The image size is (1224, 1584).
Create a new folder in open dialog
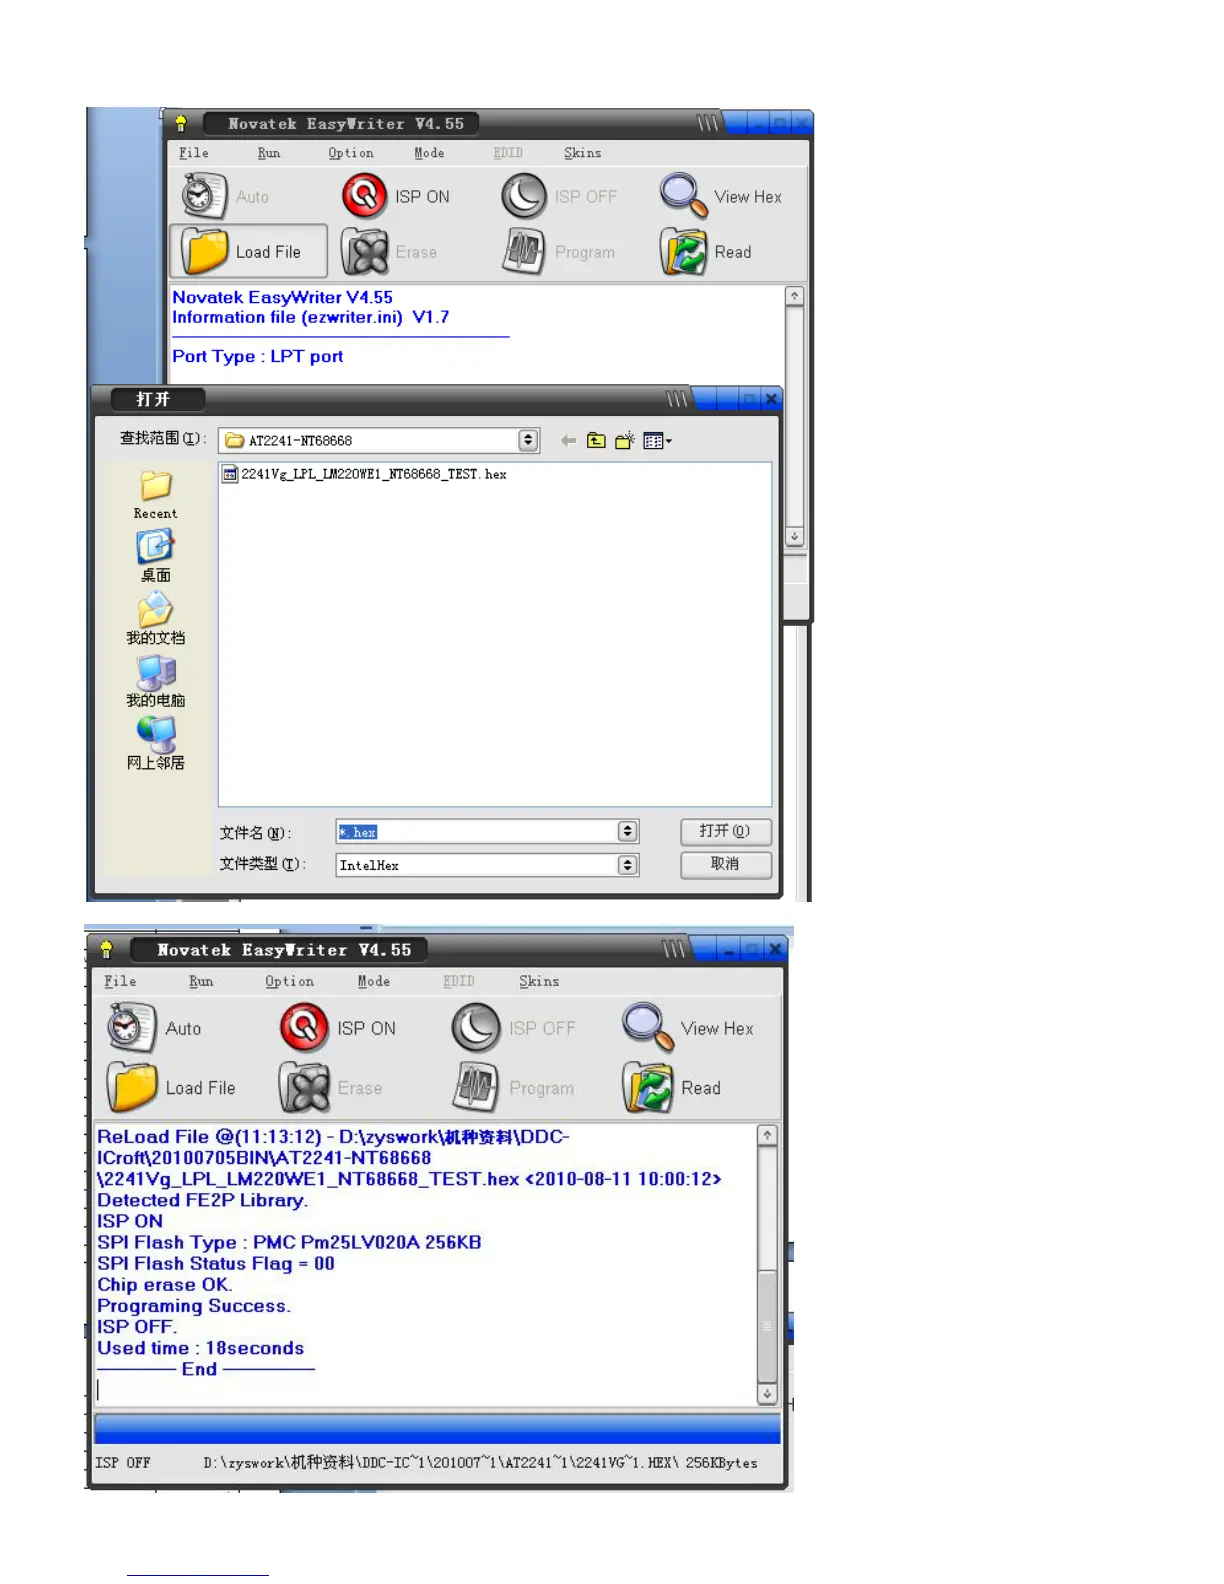point(625,440)
